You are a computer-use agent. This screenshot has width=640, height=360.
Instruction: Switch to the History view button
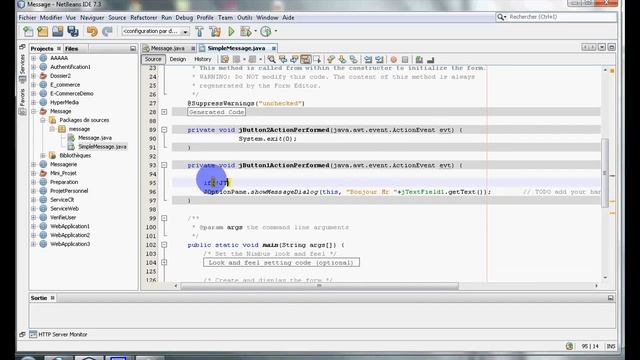coord(202,59)
